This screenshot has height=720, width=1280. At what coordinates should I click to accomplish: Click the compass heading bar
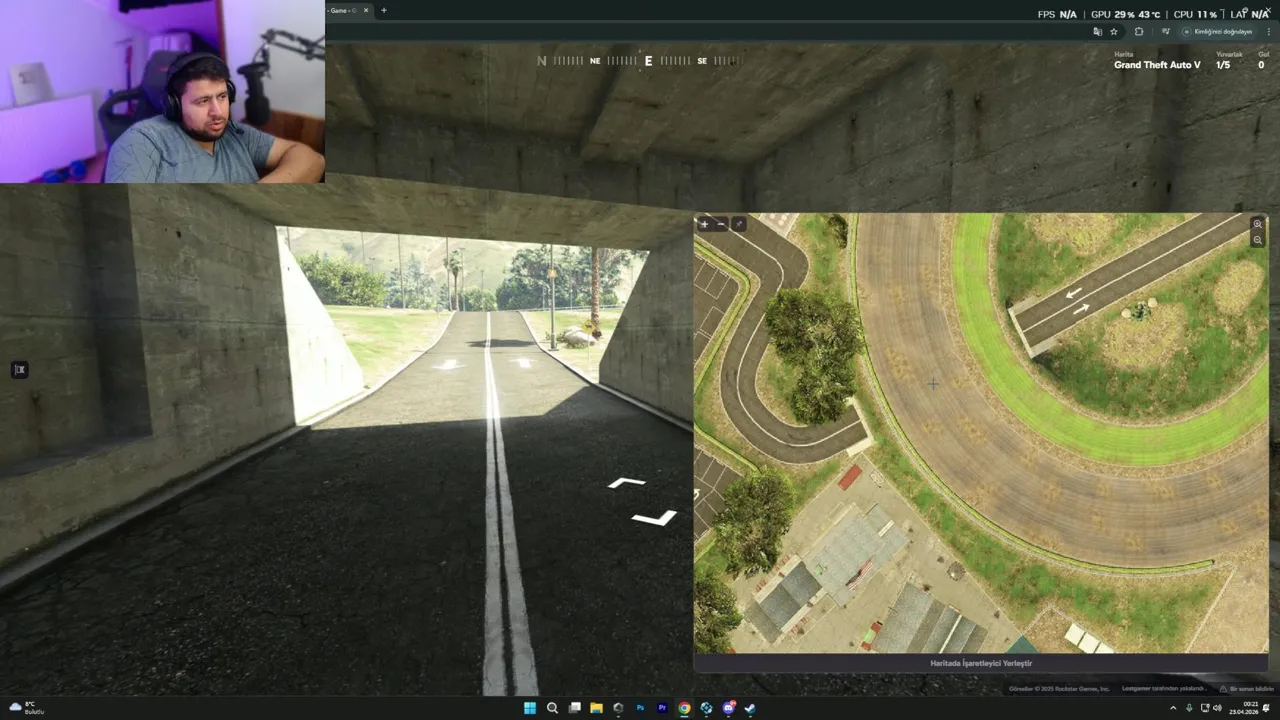tap(640, 61)
